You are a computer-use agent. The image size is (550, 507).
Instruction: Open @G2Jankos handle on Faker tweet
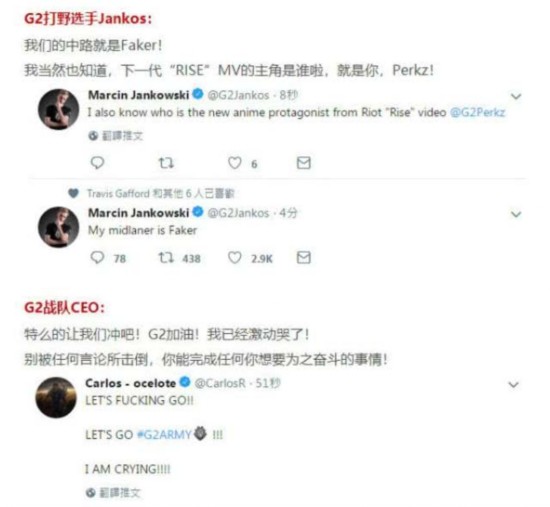tap(239, 213)
